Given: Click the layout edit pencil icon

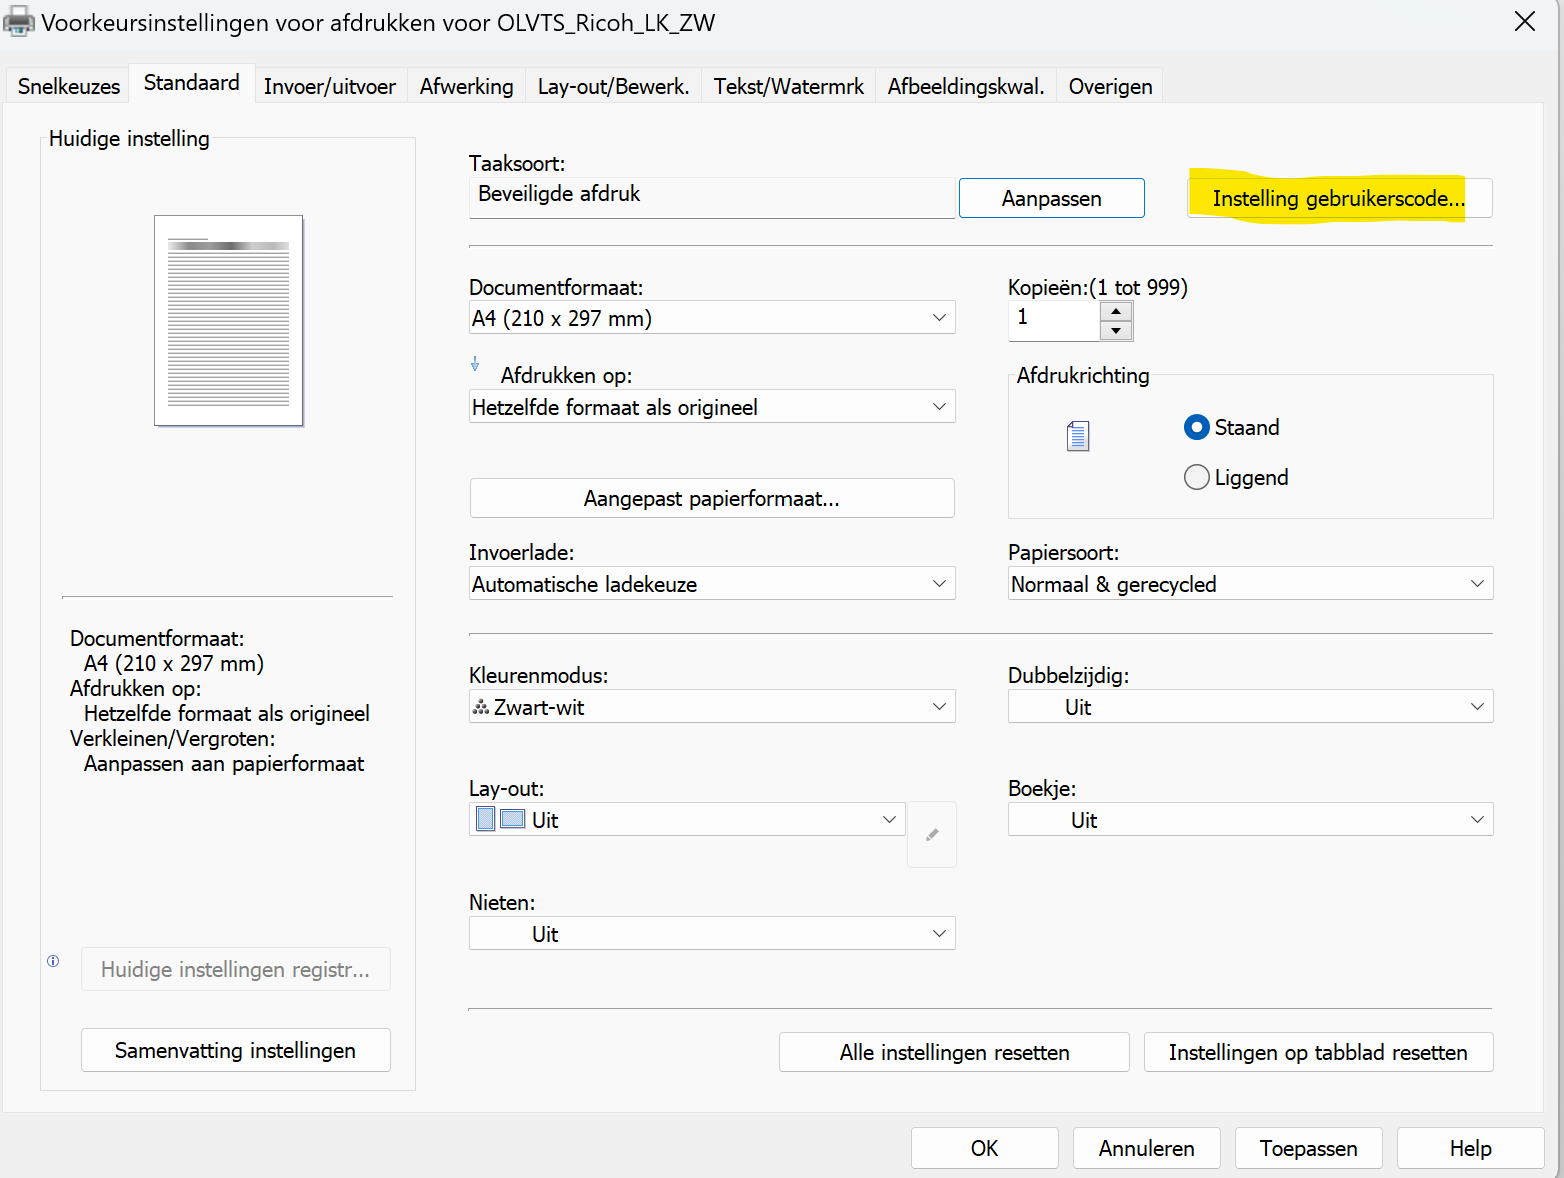Looking at the screenshot, I should point(932,834).
